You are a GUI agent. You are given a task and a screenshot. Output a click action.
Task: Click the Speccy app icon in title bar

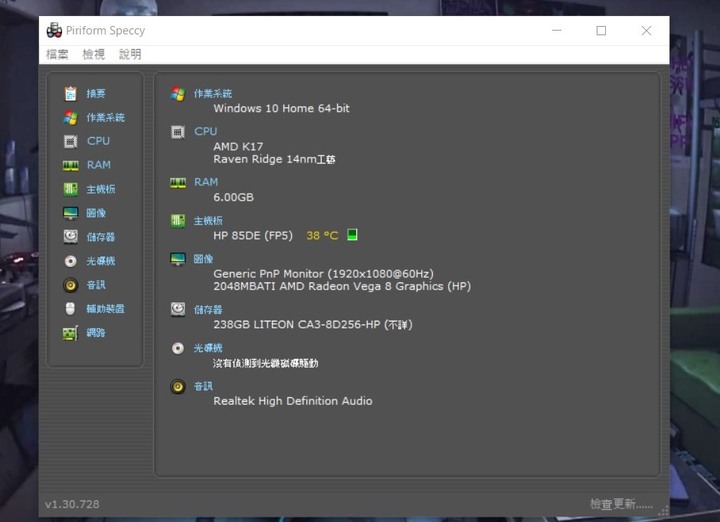tap(54, 30)
